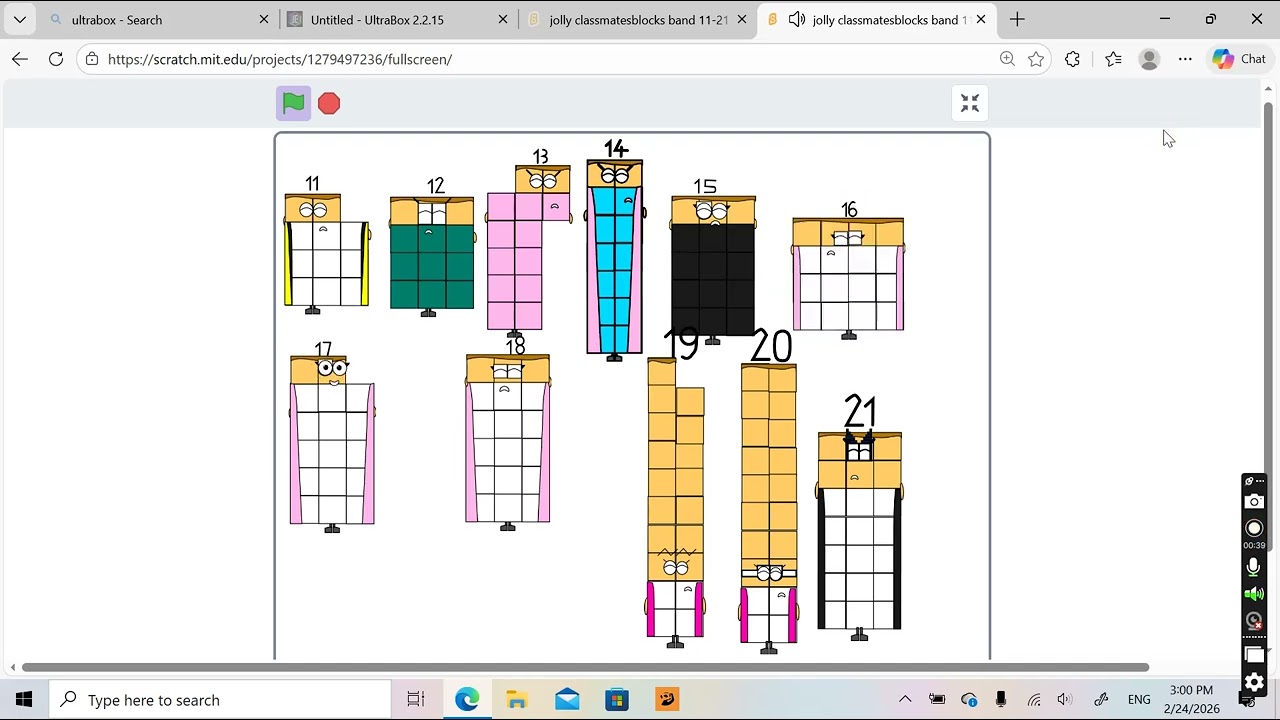Open OneDrive cloud tray icon
The width and height of the screenshot is (1280, 720).
click(969, 700)
